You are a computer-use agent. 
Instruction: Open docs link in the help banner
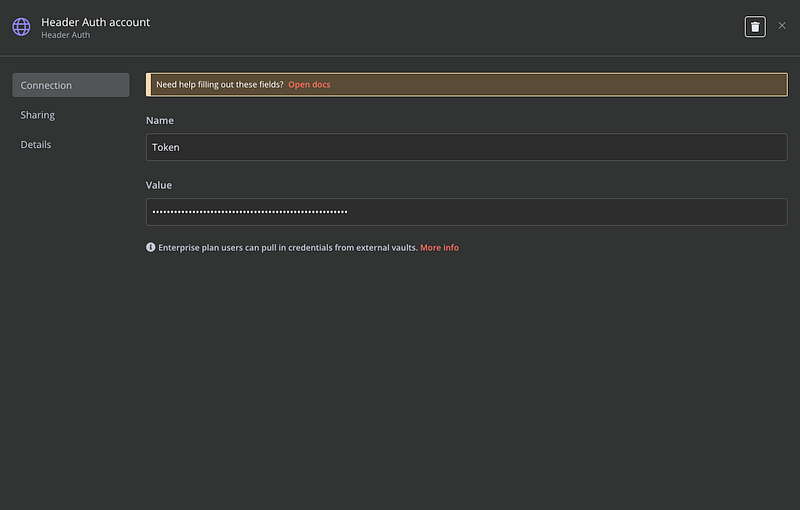pos(309,85)
